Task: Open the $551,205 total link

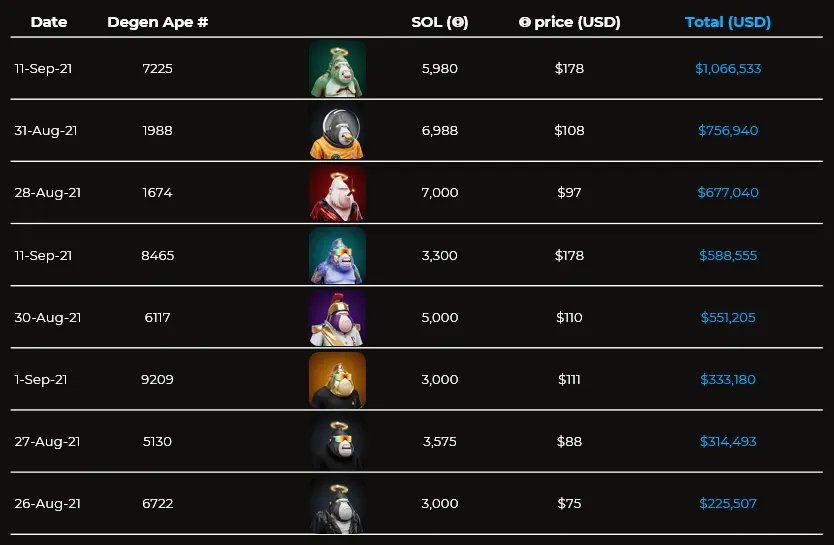Action: (728, 318)
